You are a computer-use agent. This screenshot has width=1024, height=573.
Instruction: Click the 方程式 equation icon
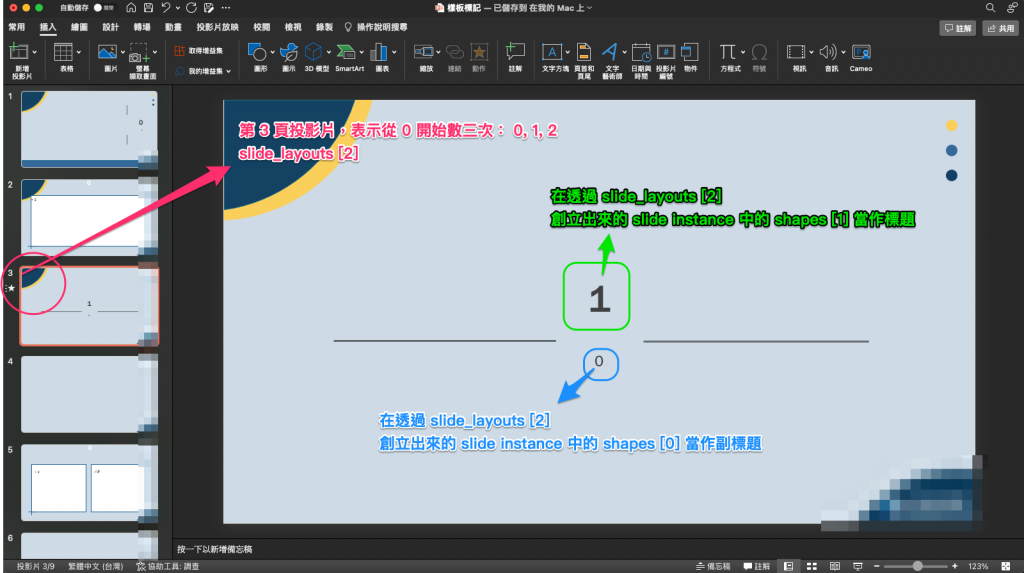[728, 52]
